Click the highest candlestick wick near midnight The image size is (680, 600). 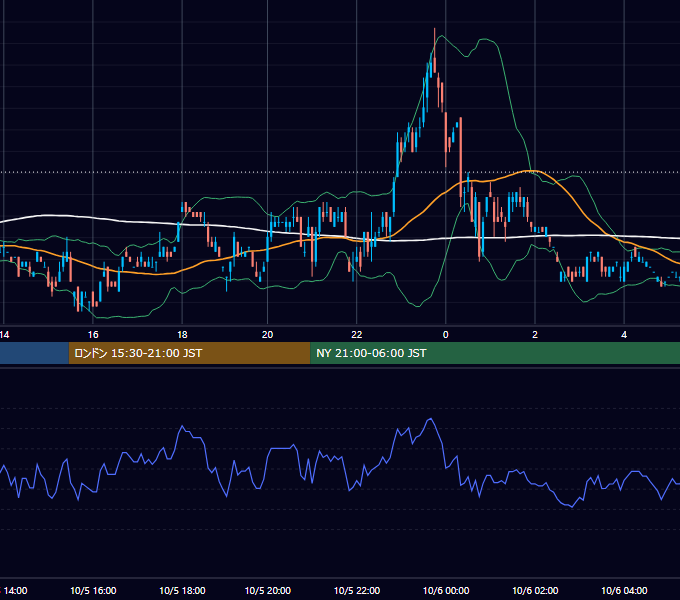coord(435,43)
